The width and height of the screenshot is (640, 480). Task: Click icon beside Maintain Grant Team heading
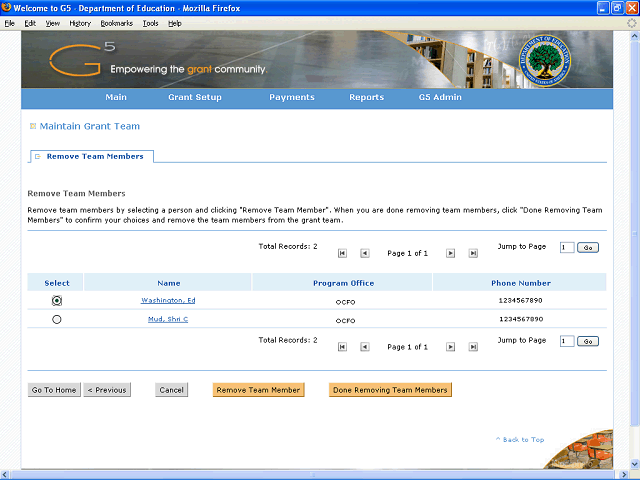coord(33,126)
